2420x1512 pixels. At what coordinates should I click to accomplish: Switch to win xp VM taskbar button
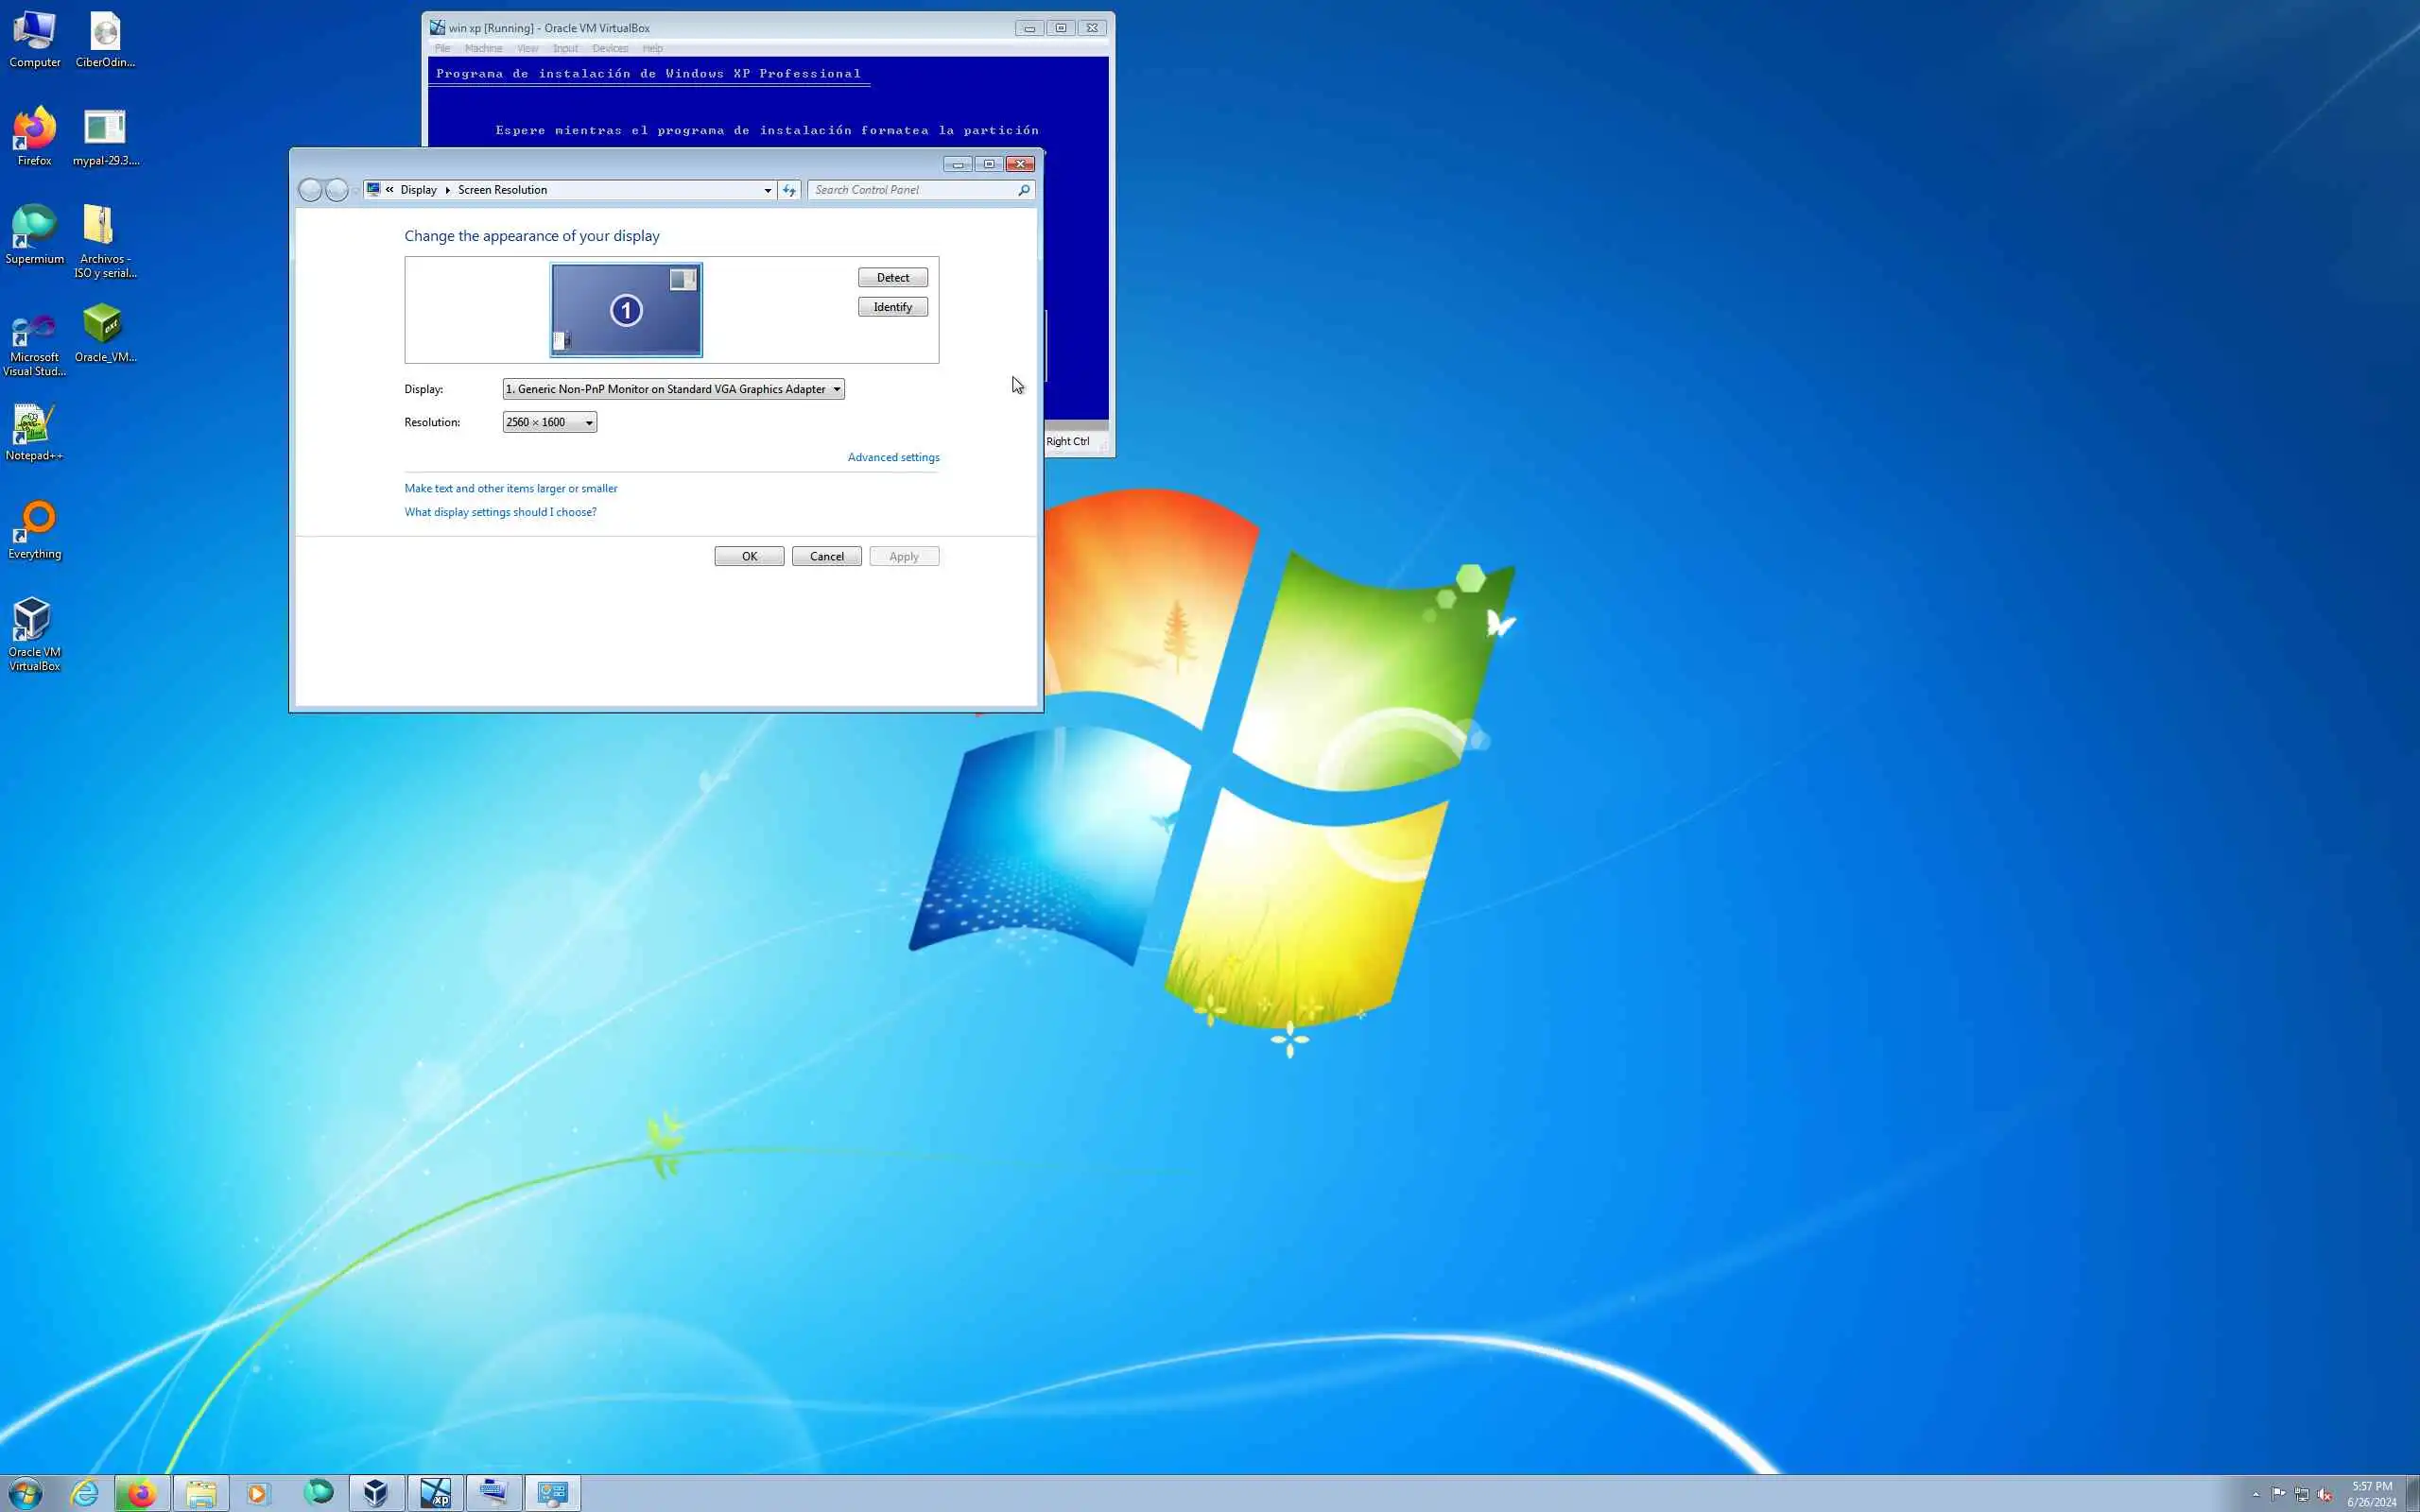coord(435,1493)
